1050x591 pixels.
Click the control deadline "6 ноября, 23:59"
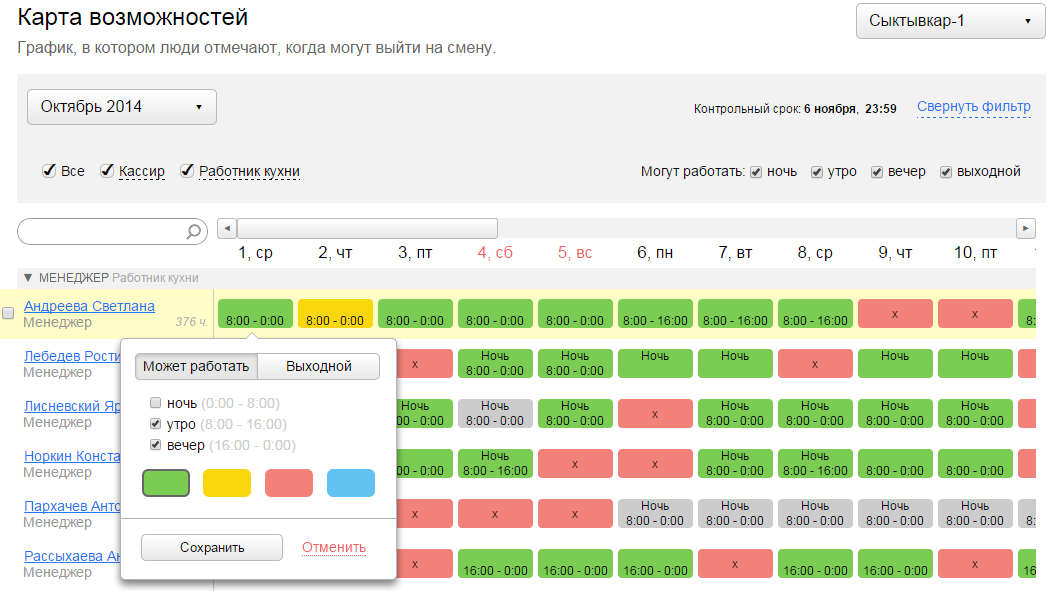(x=850, y=108)
